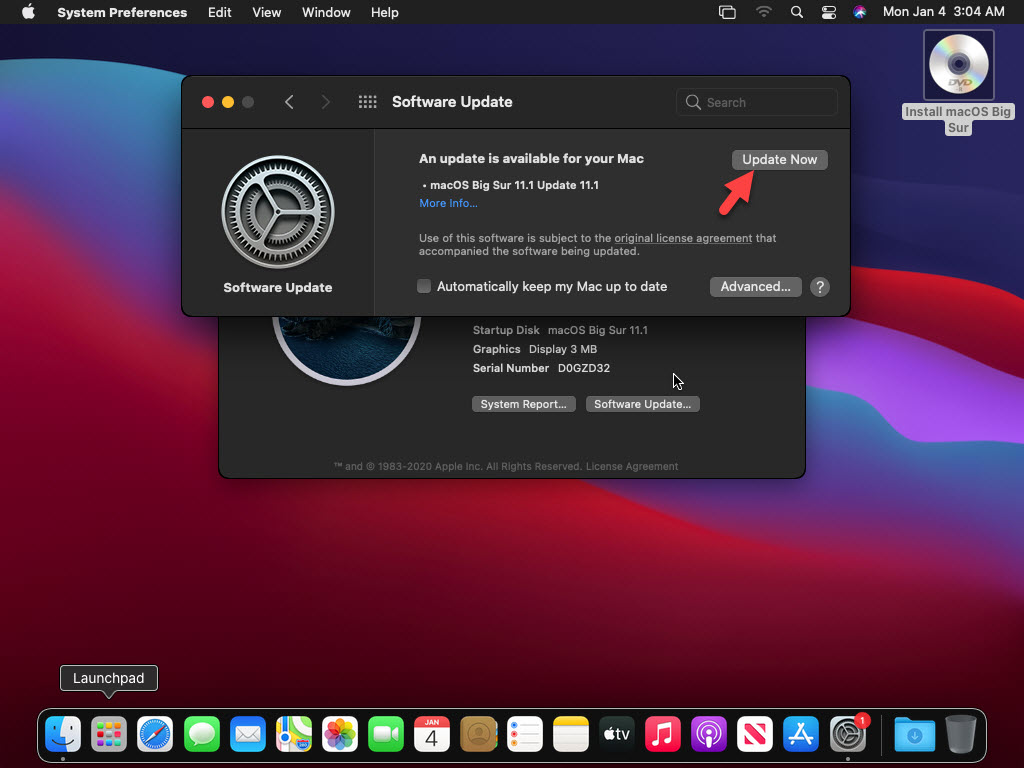Open the Help menu
The height and width of the screenshot is (768, 1024).
click(385, 12)
